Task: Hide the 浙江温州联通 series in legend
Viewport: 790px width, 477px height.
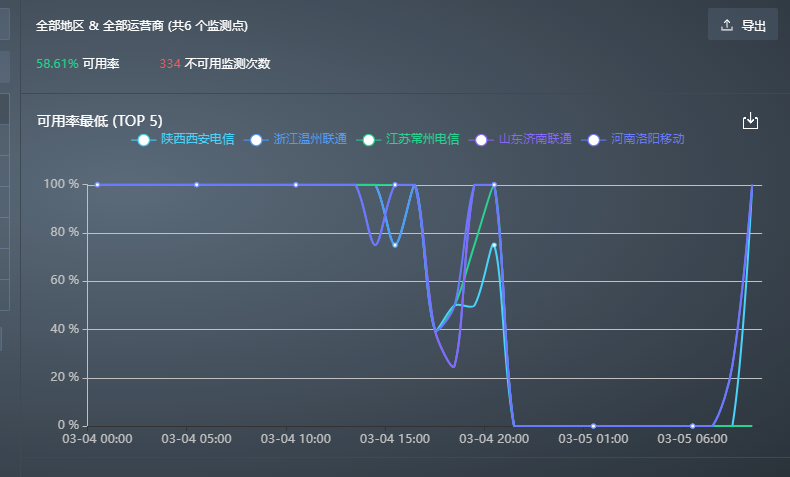Action: 298,139
